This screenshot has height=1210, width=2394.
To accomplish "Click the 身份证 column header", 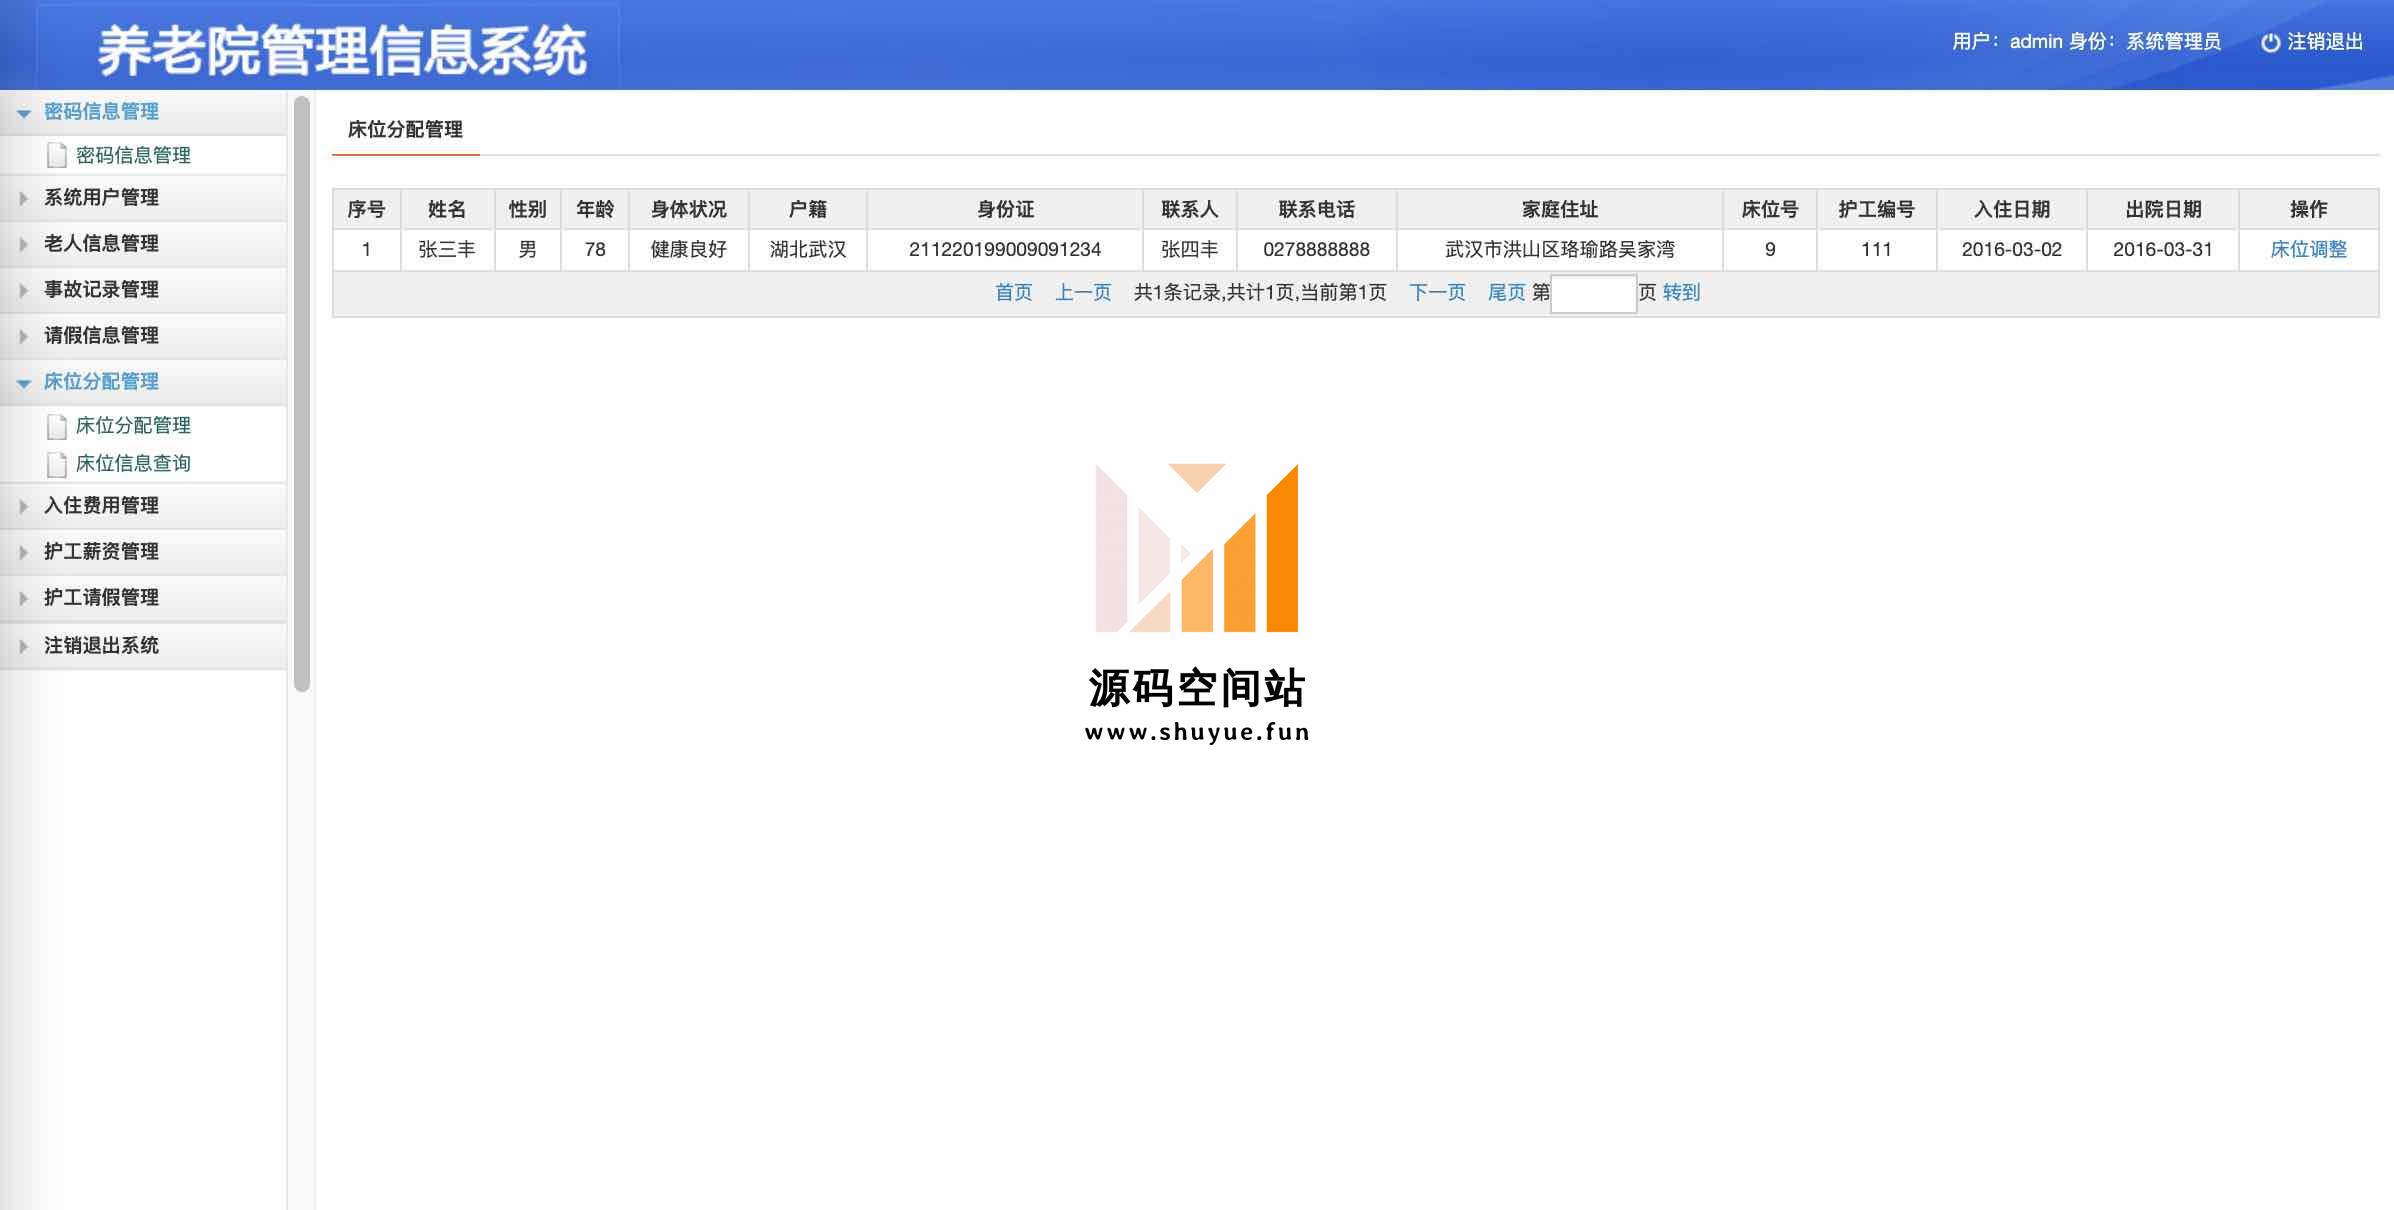I will point(1005,209).
